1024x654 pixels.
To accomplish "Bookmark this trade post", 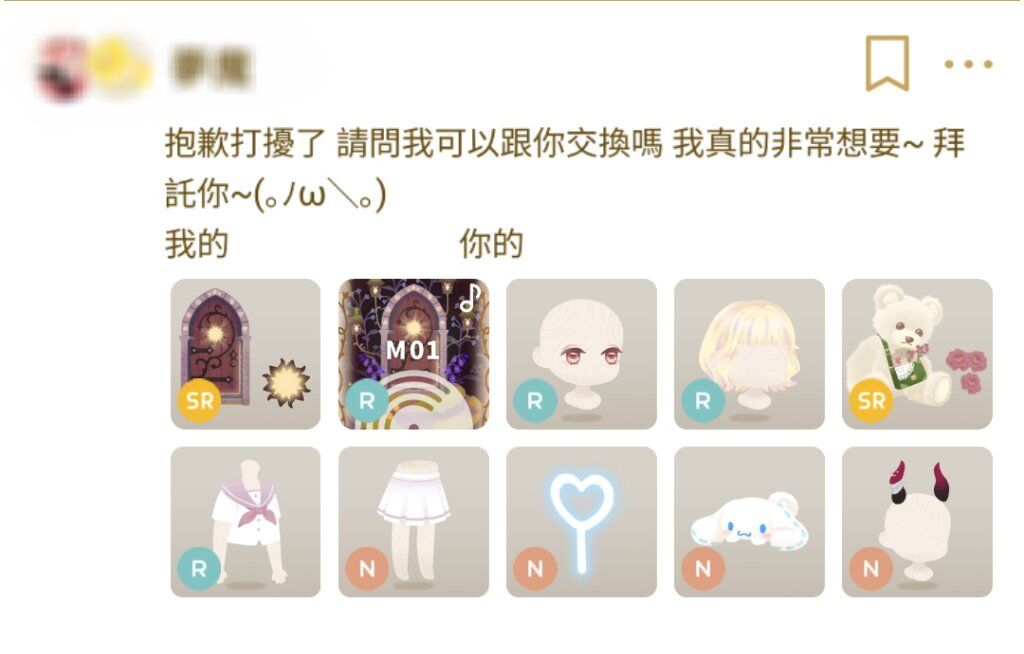I will click(x=887, y=63).
